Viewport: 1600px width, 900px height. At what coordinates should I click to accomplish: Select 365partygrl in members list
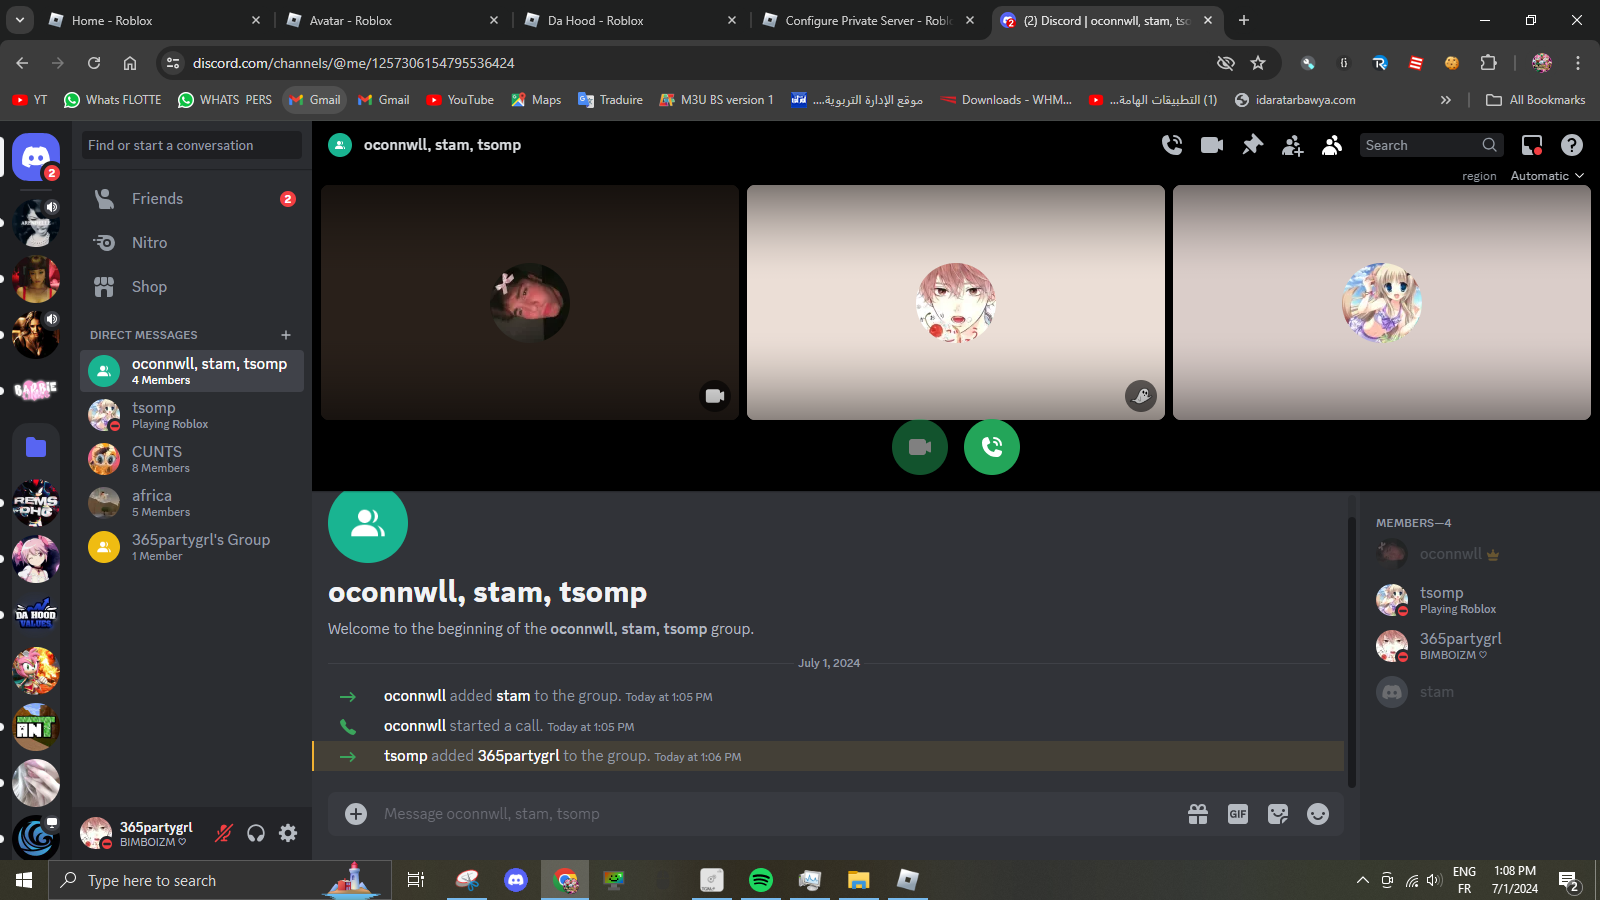click(x=1478, y=646)
